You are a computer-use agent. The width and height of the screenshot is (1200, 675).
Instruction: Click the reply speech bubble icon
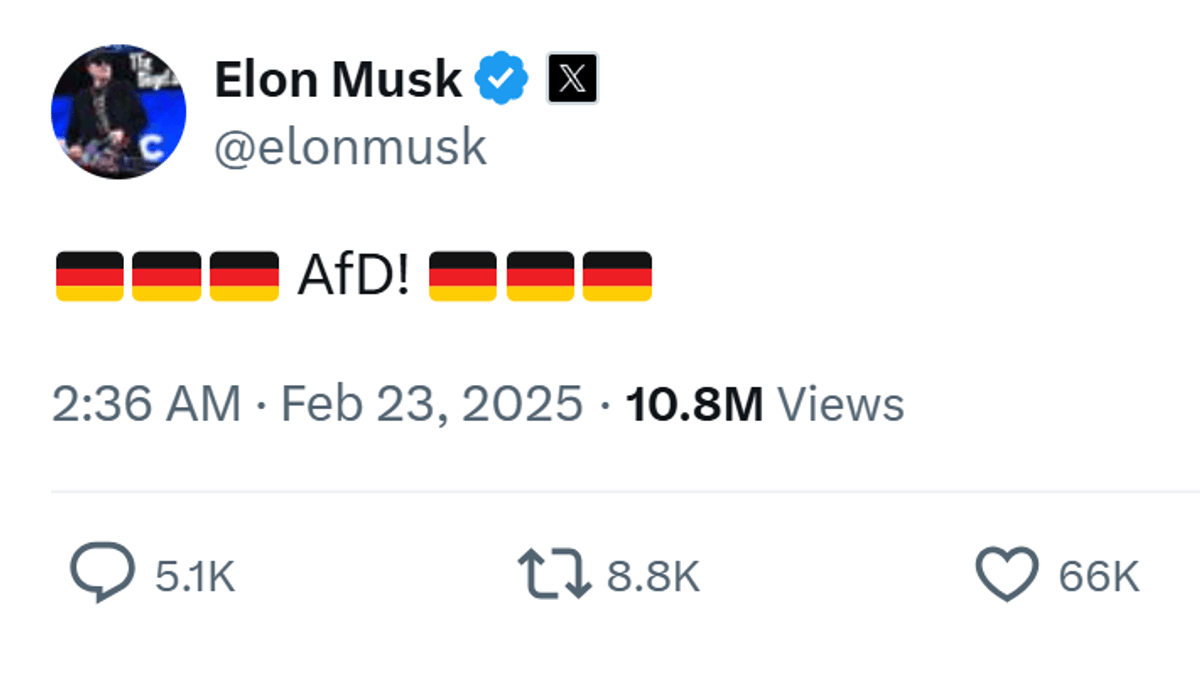tap(102, 573)
